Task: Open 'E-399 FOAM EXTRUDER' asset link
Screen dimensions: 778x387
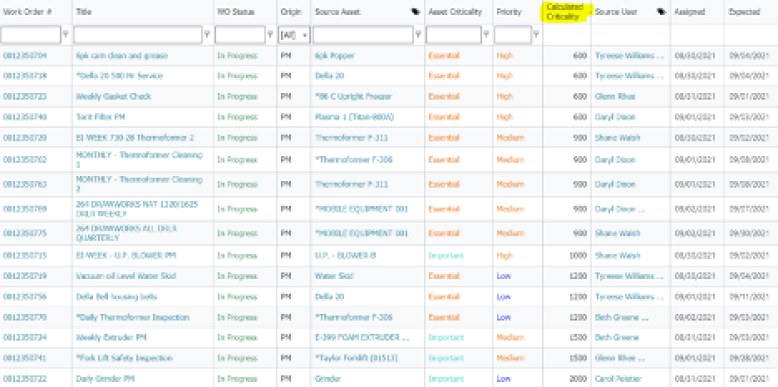Action: point(362,337)
